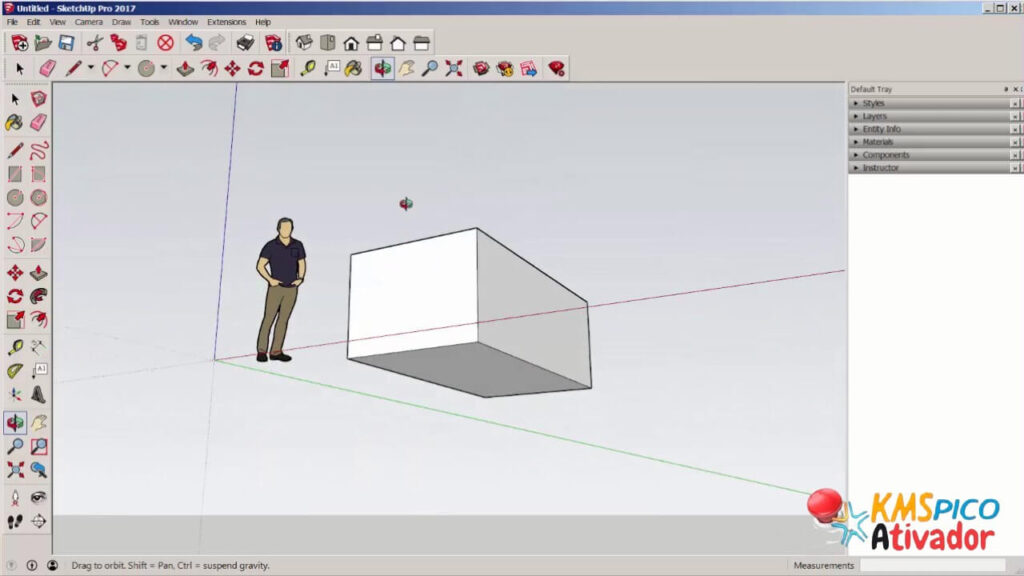
Task: Open the Arc tool dropdown arrow
Action: click(127, 68)
